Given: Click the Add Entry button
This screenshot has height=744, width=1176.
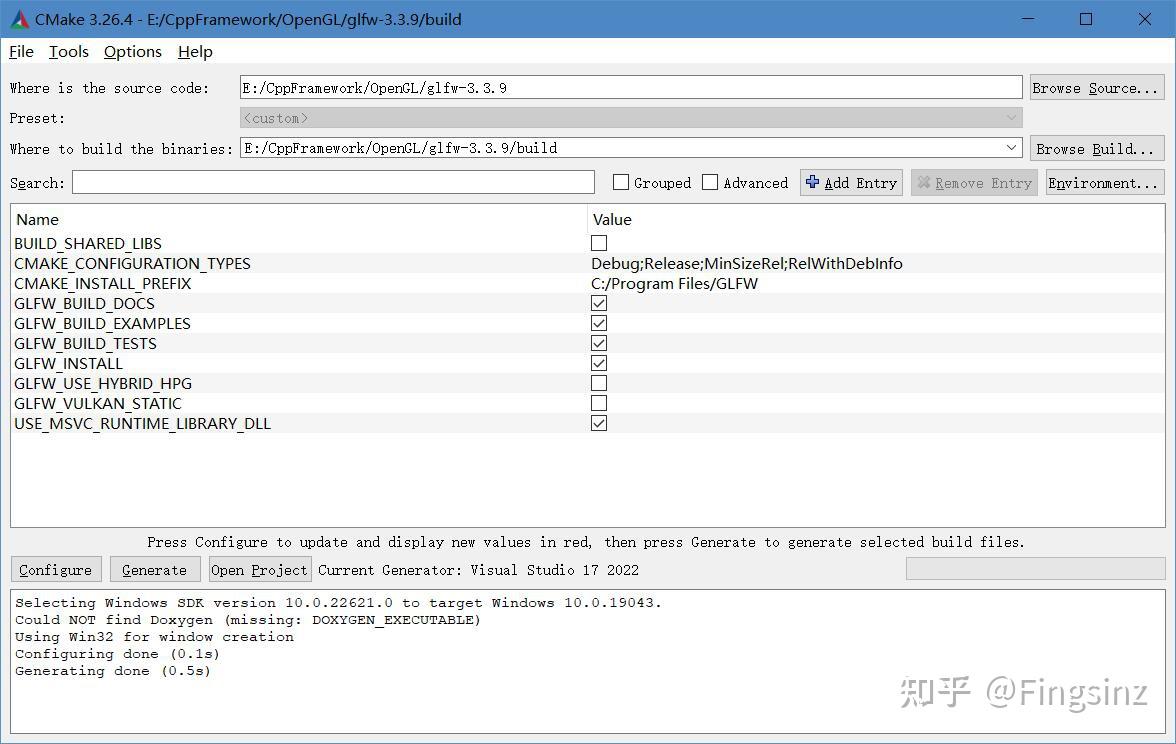Looking at the screenshot, I should click(851, 182).
